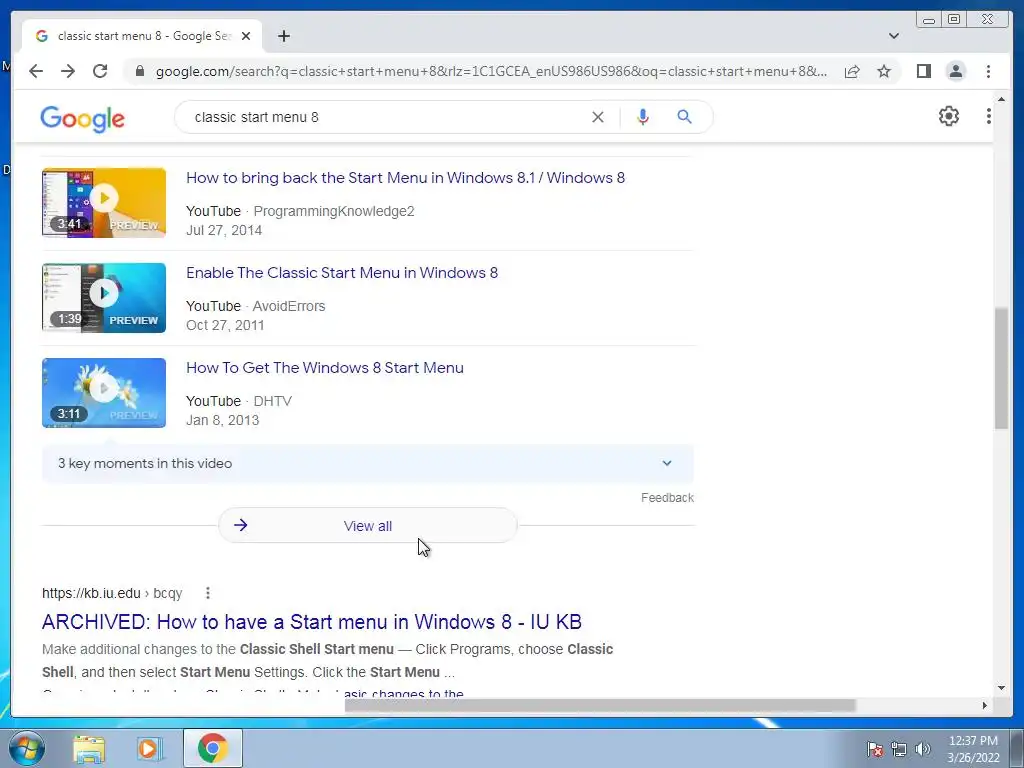
Task: Click the scroll up arrow
Action: [1001, 99]
